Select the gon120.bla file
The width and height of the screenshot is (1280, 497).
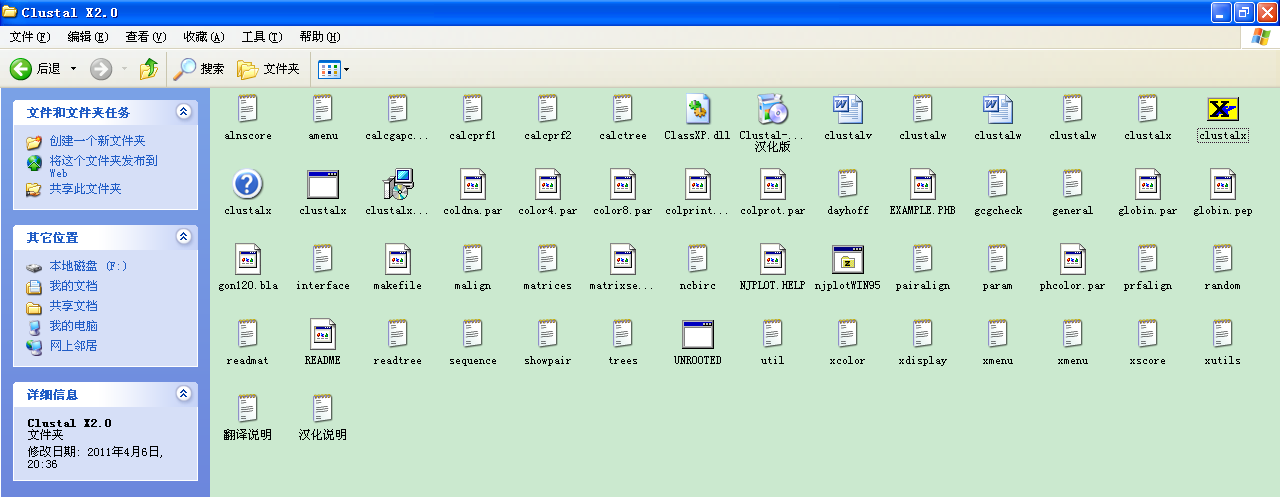247,260
